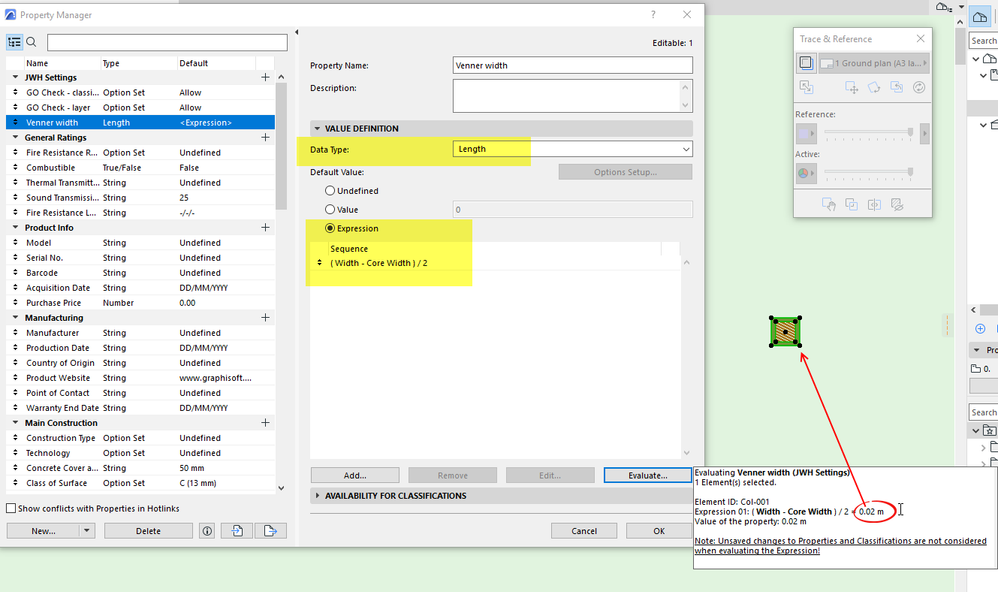Click switch reference with active icon

806,88
